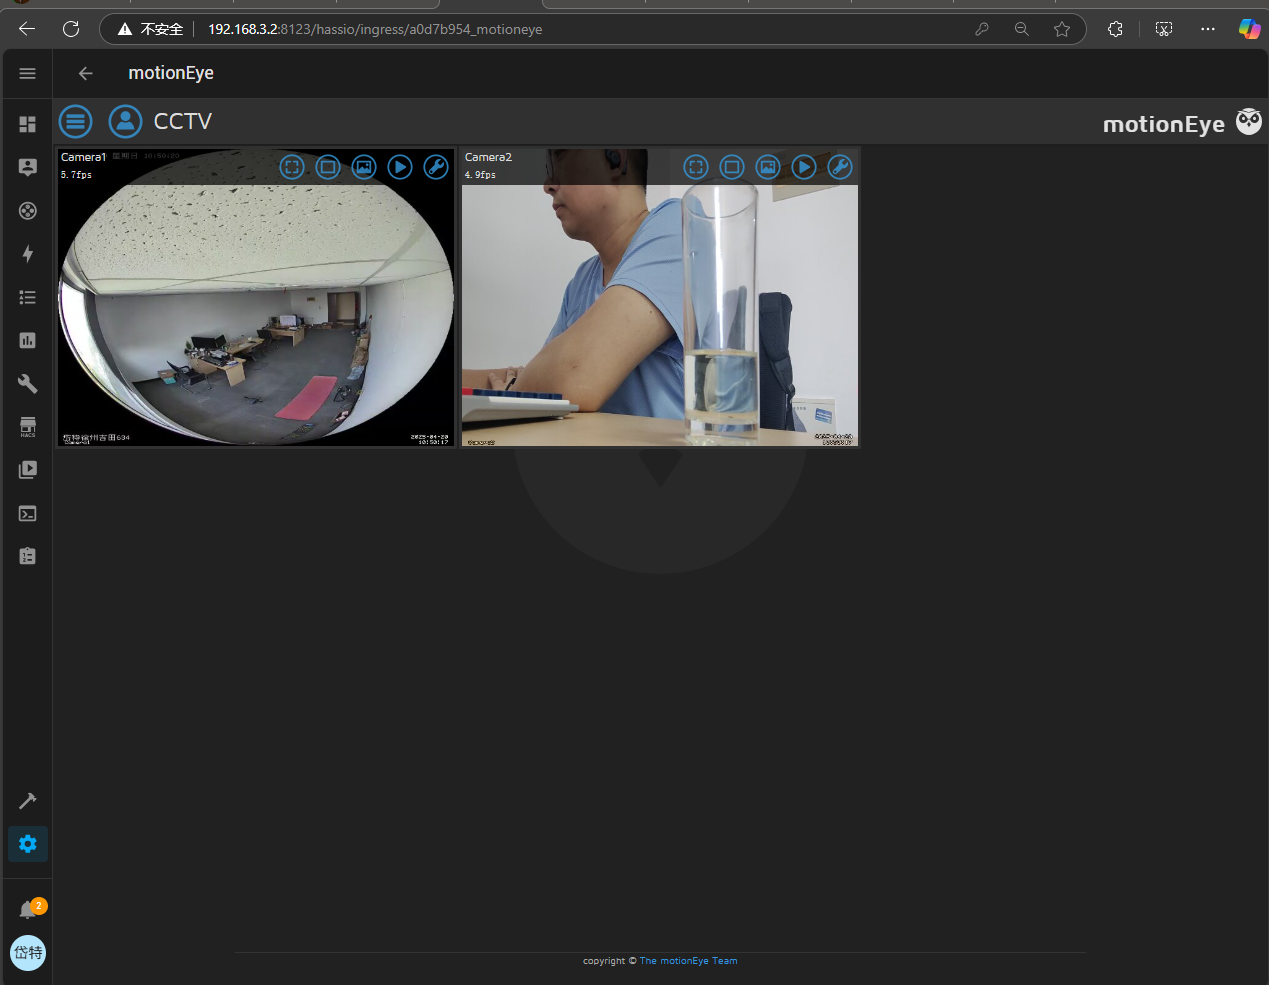
Task: Open developer tools hammer icon
Action: 28,801
